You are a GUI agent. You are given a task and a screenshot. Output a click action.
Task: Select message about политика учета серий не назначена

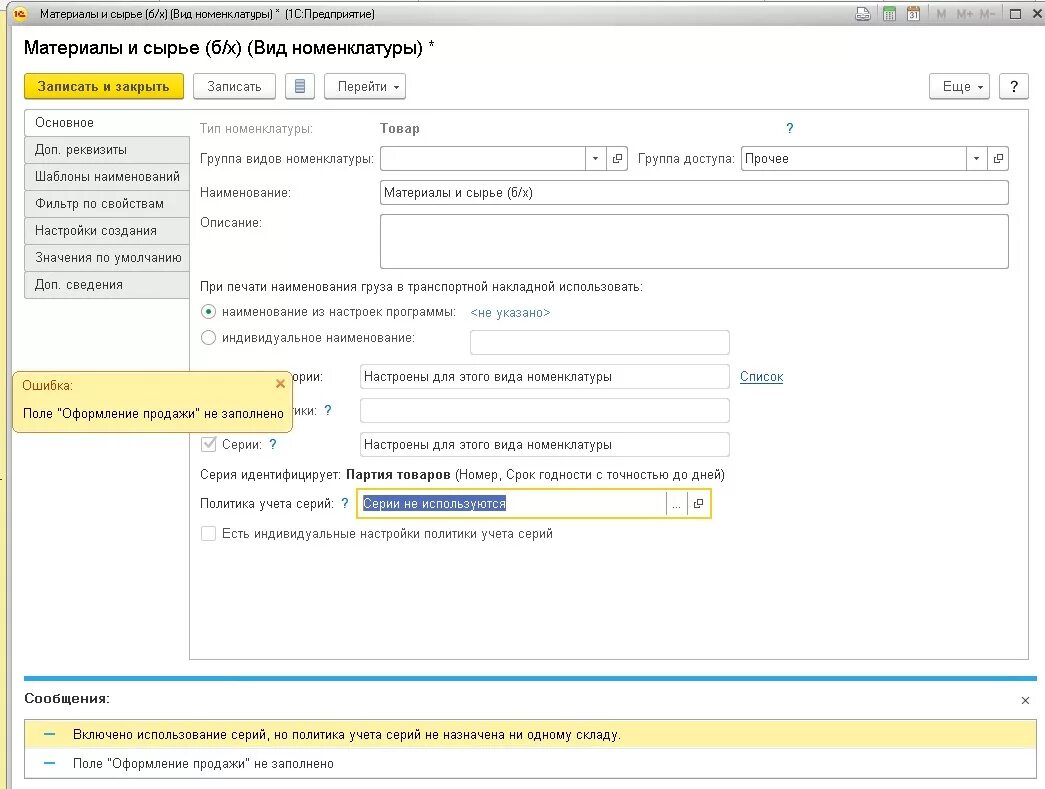coord(530,734)
